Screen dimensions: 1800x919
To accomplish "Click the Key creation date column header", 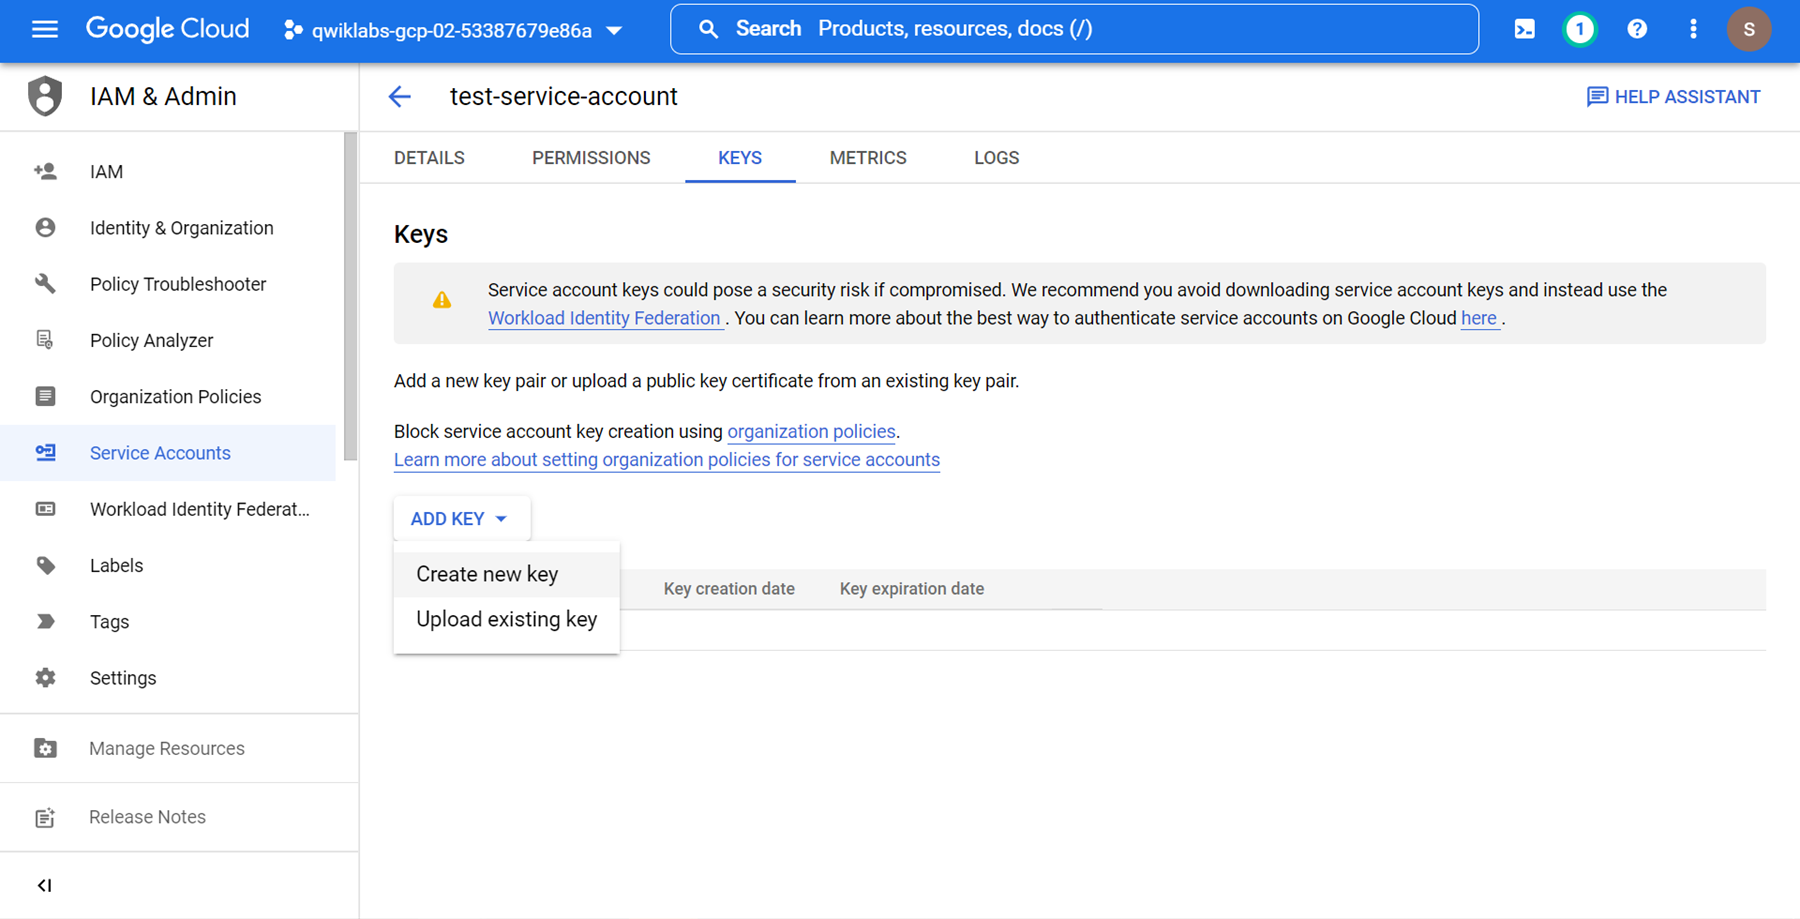I will (729, 589).
